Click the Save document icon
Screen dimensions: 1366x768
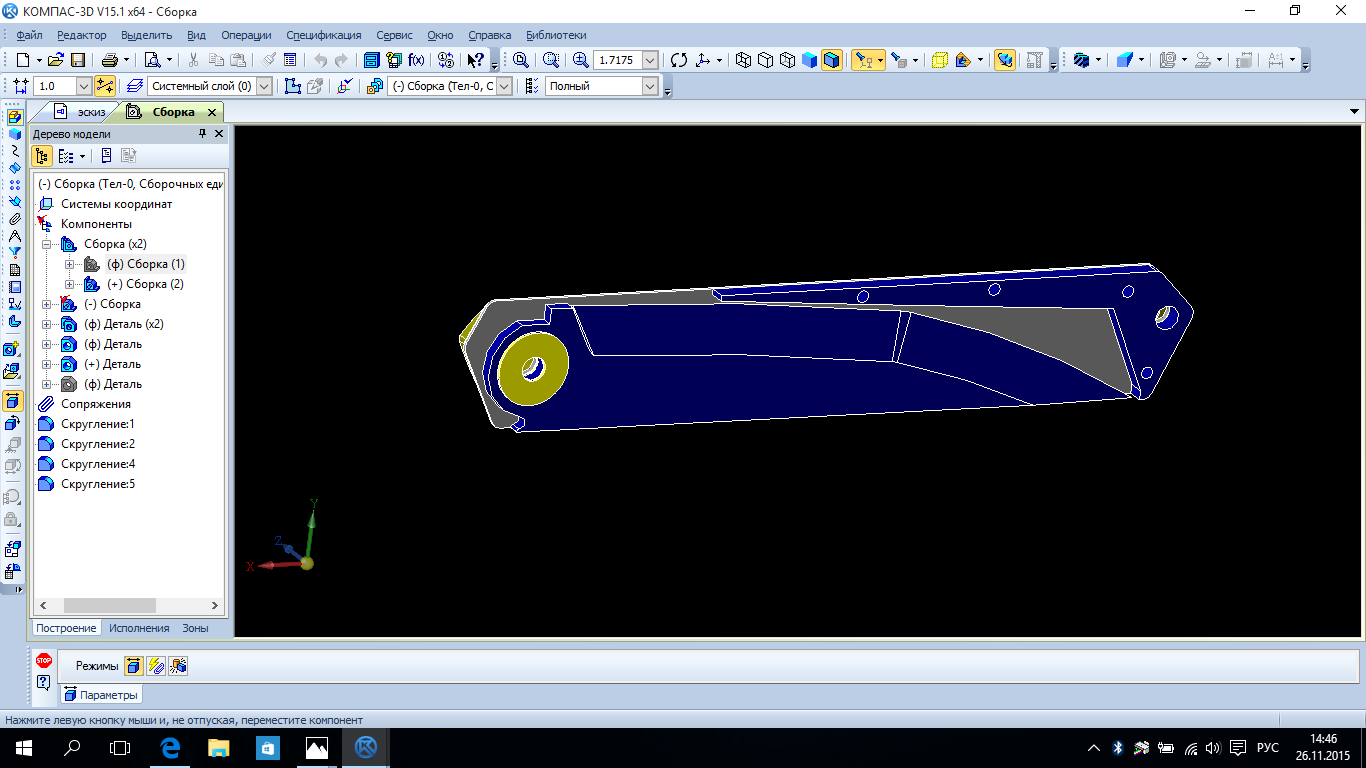point(78,60)
